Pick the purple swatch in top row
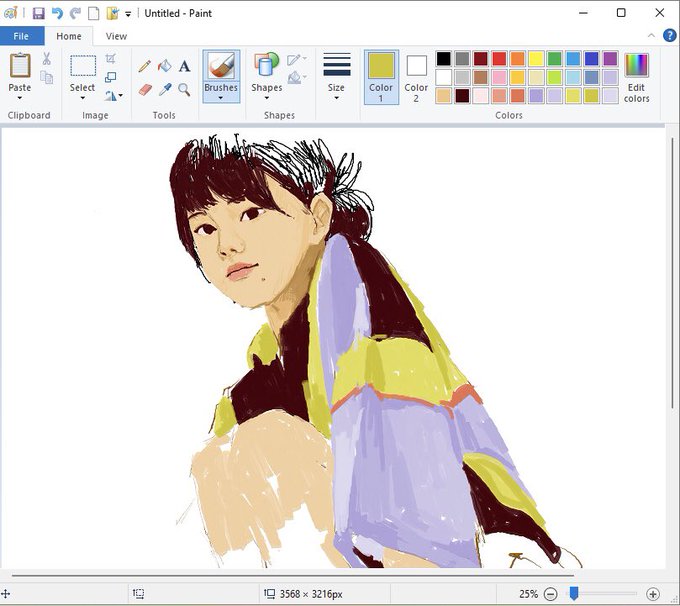 coord(610,59)
